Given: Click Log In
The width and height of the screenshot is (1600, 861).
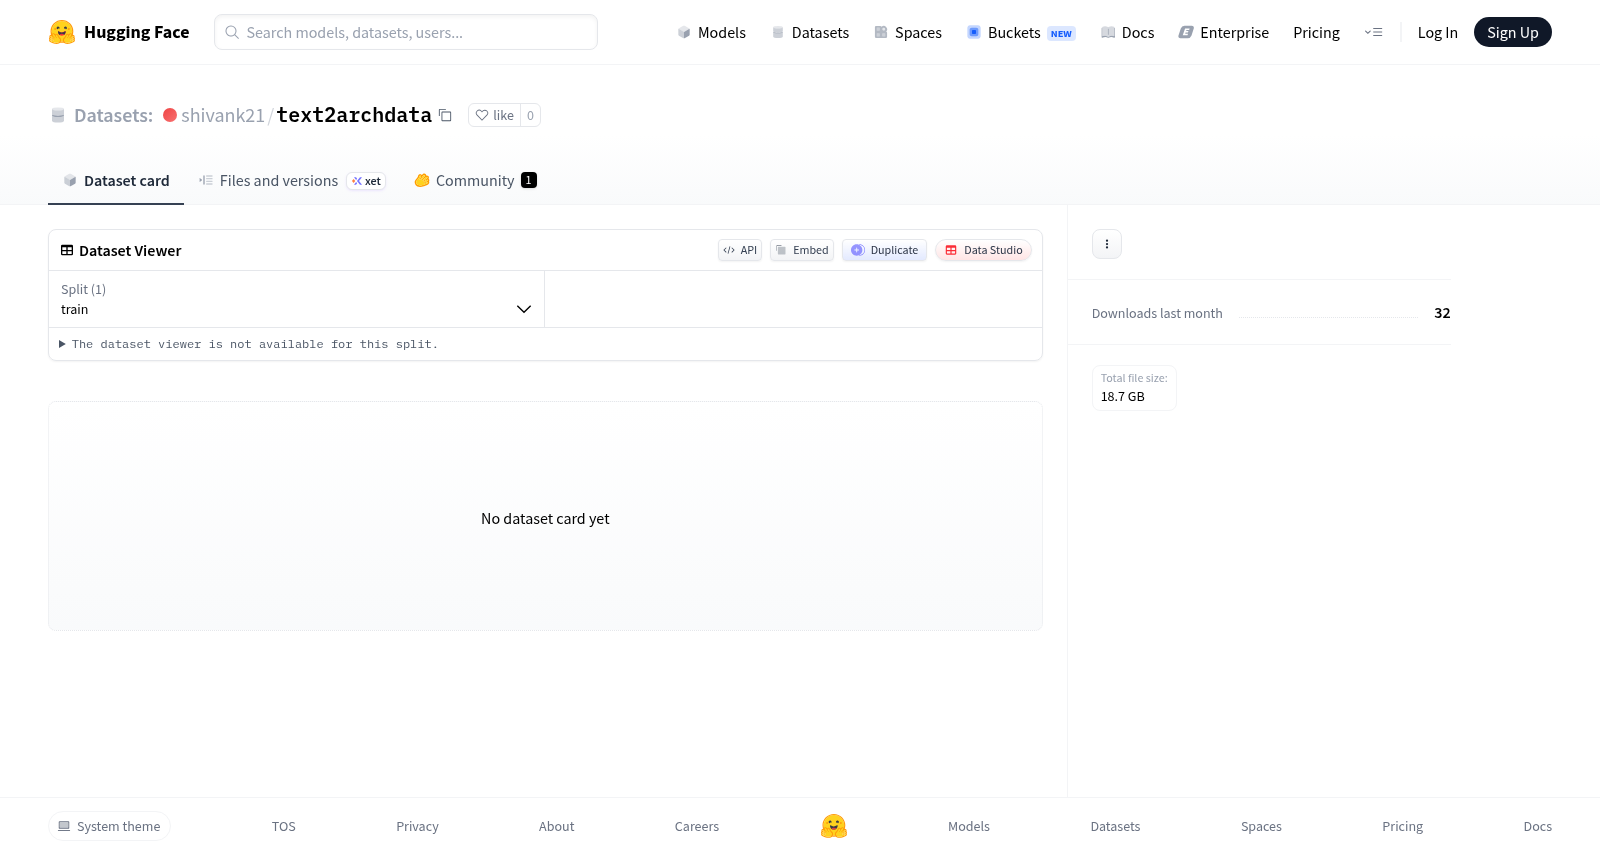Looking at the screenshot, I should 1437,32.
